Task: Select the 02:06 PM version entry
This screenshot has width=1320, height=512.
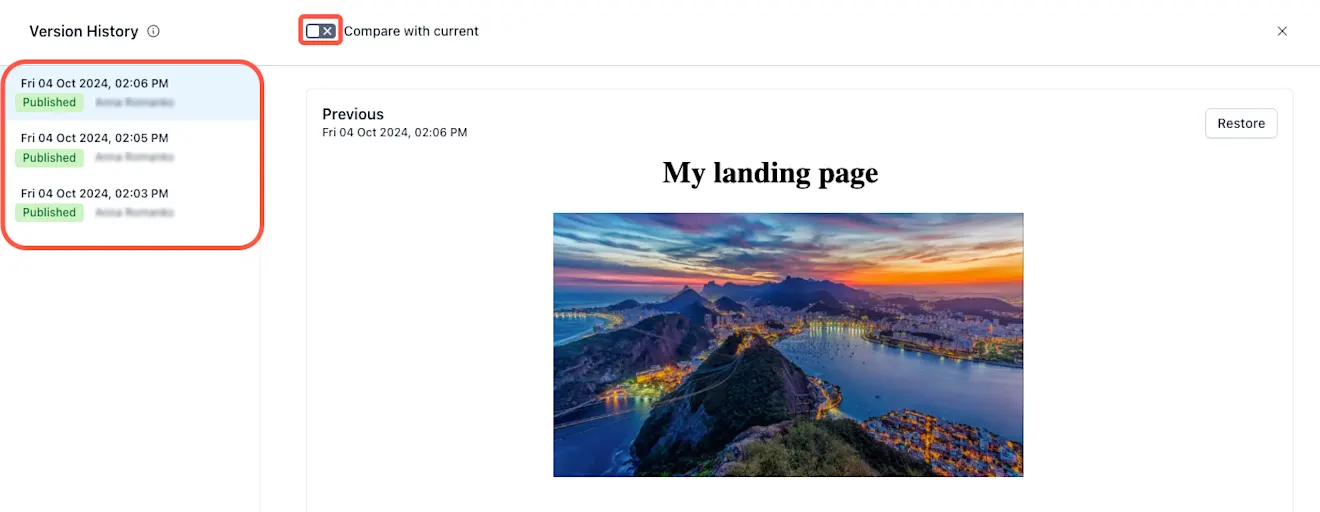Action: 131,93
